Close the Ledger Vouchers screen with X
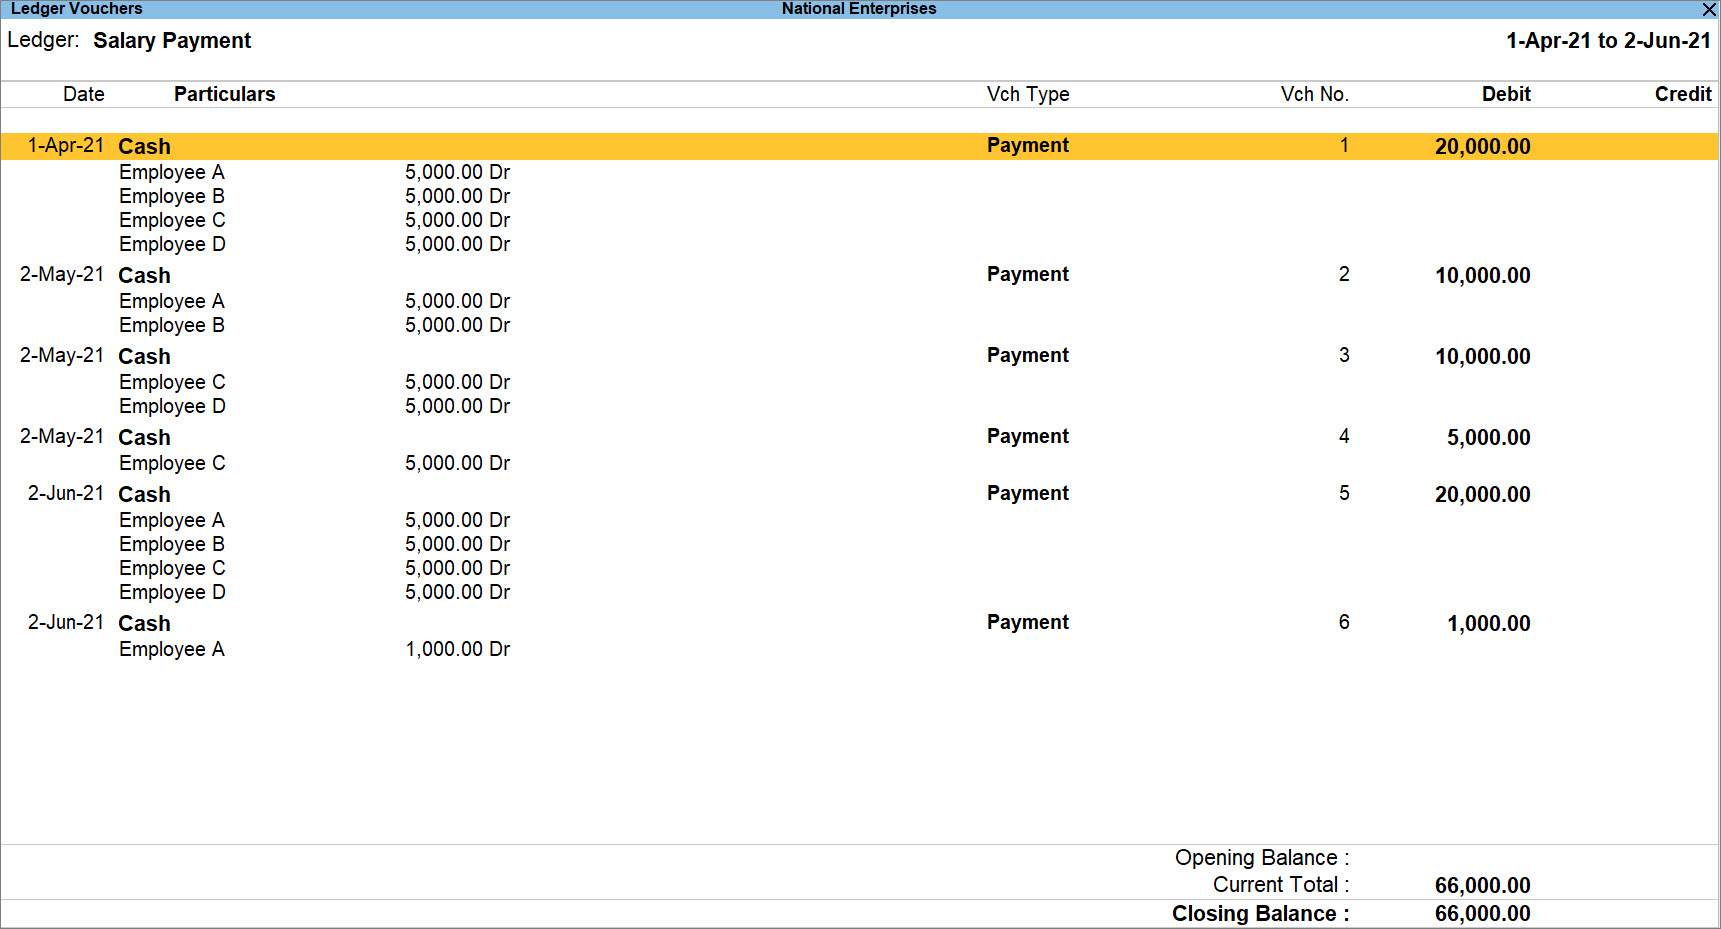Image resolution: width=1721 pixels, height=929 pixels. (x=1709, y=9)
